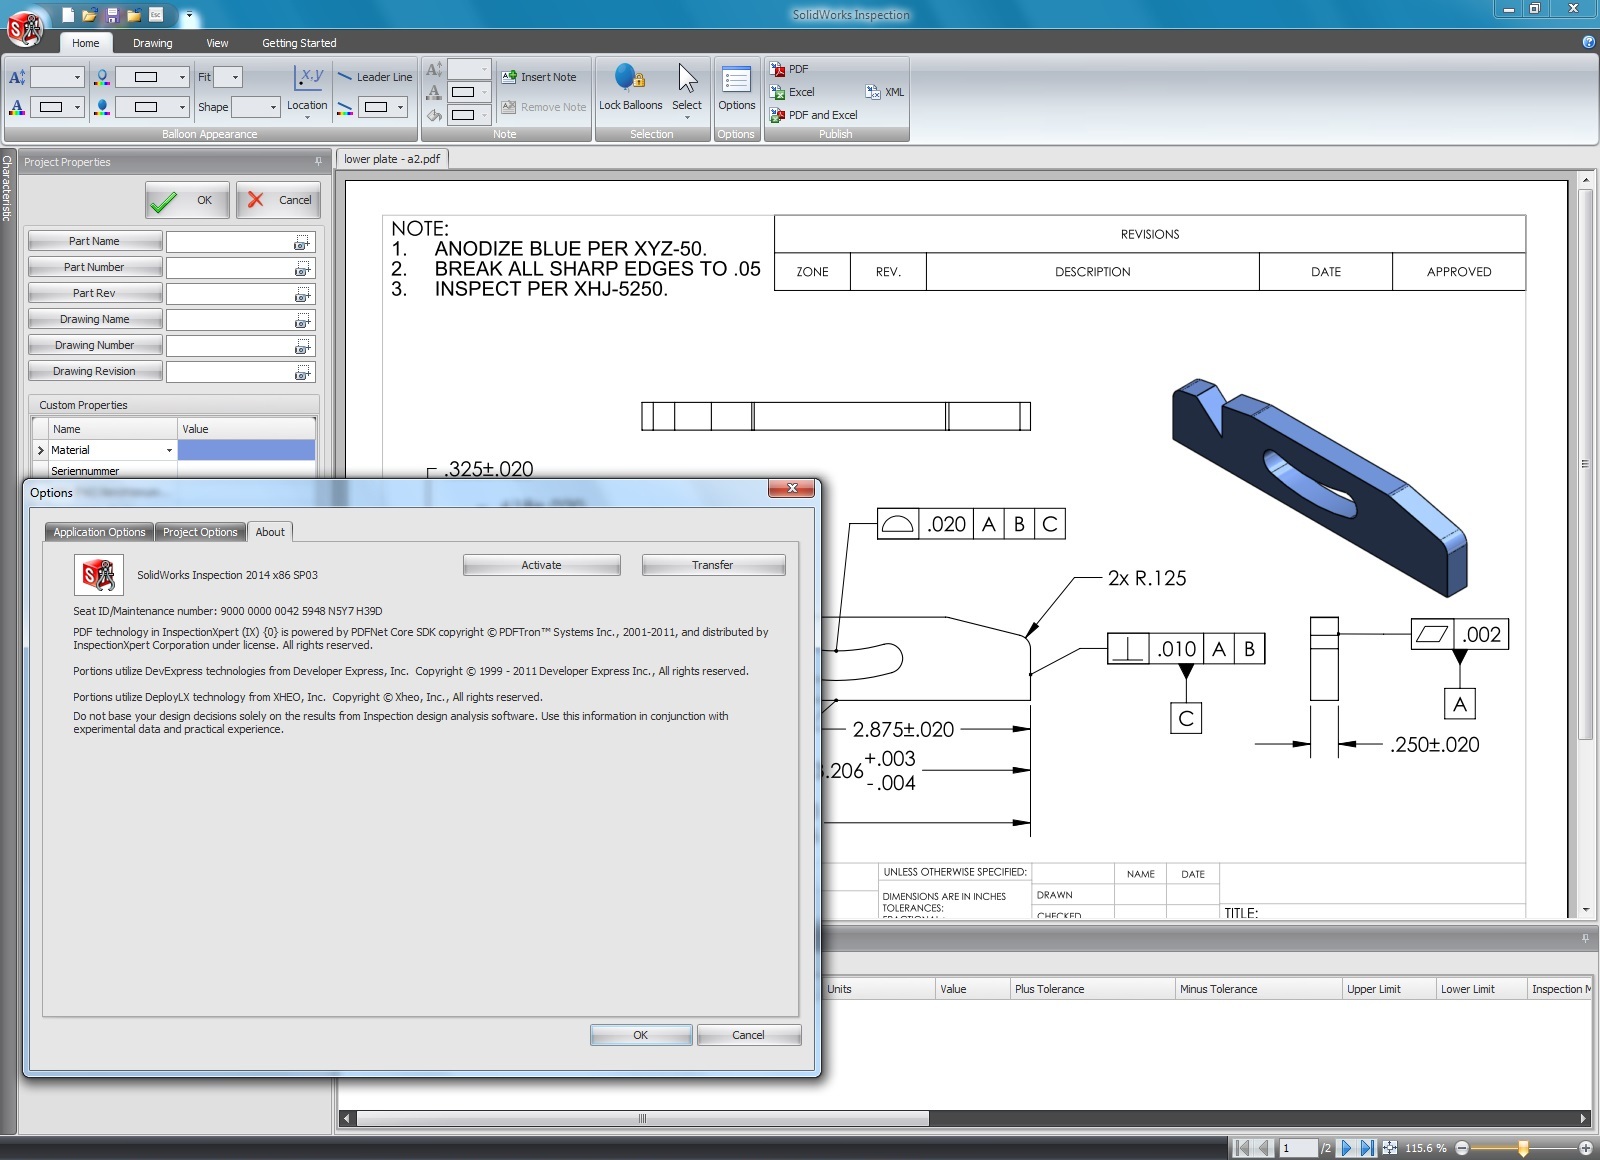
Task: Click the fit-to-window zoom icon
Action: pyautogui.click(x=1390, y=1148)
